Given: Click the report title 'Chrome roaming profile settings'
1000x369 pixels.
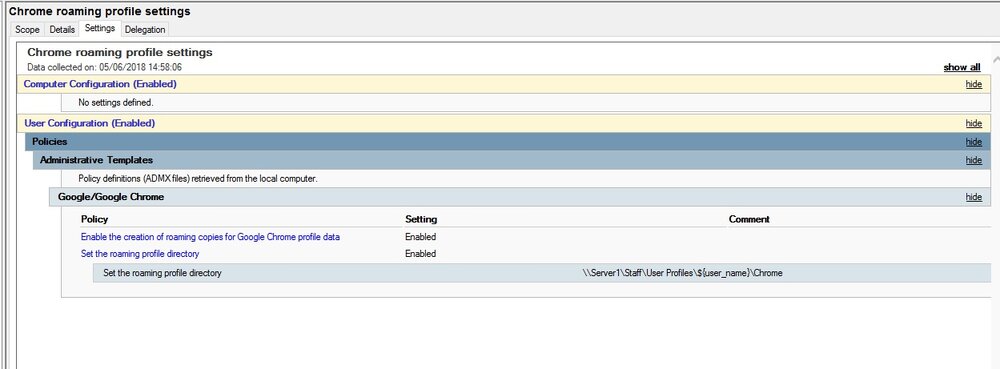Looking at the screenshot, I should coord(120,52).
